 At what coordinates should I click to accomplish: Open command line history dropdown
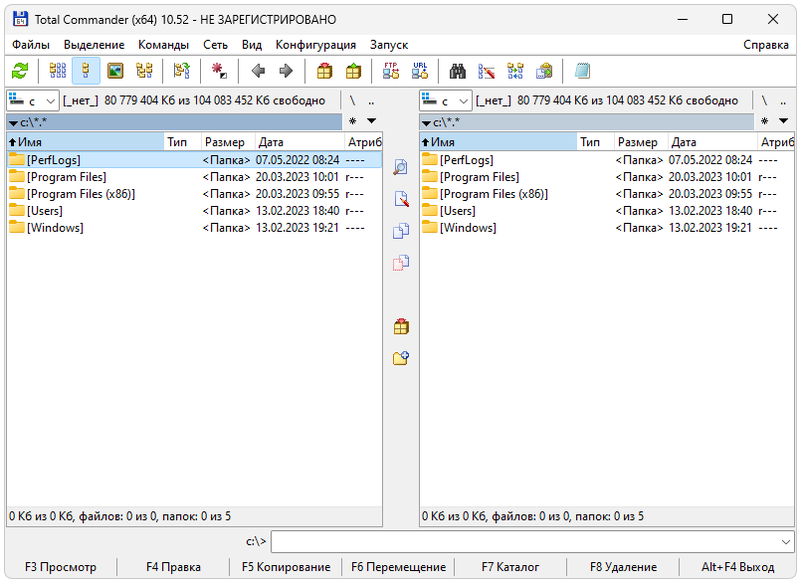(x=786, y=542)
